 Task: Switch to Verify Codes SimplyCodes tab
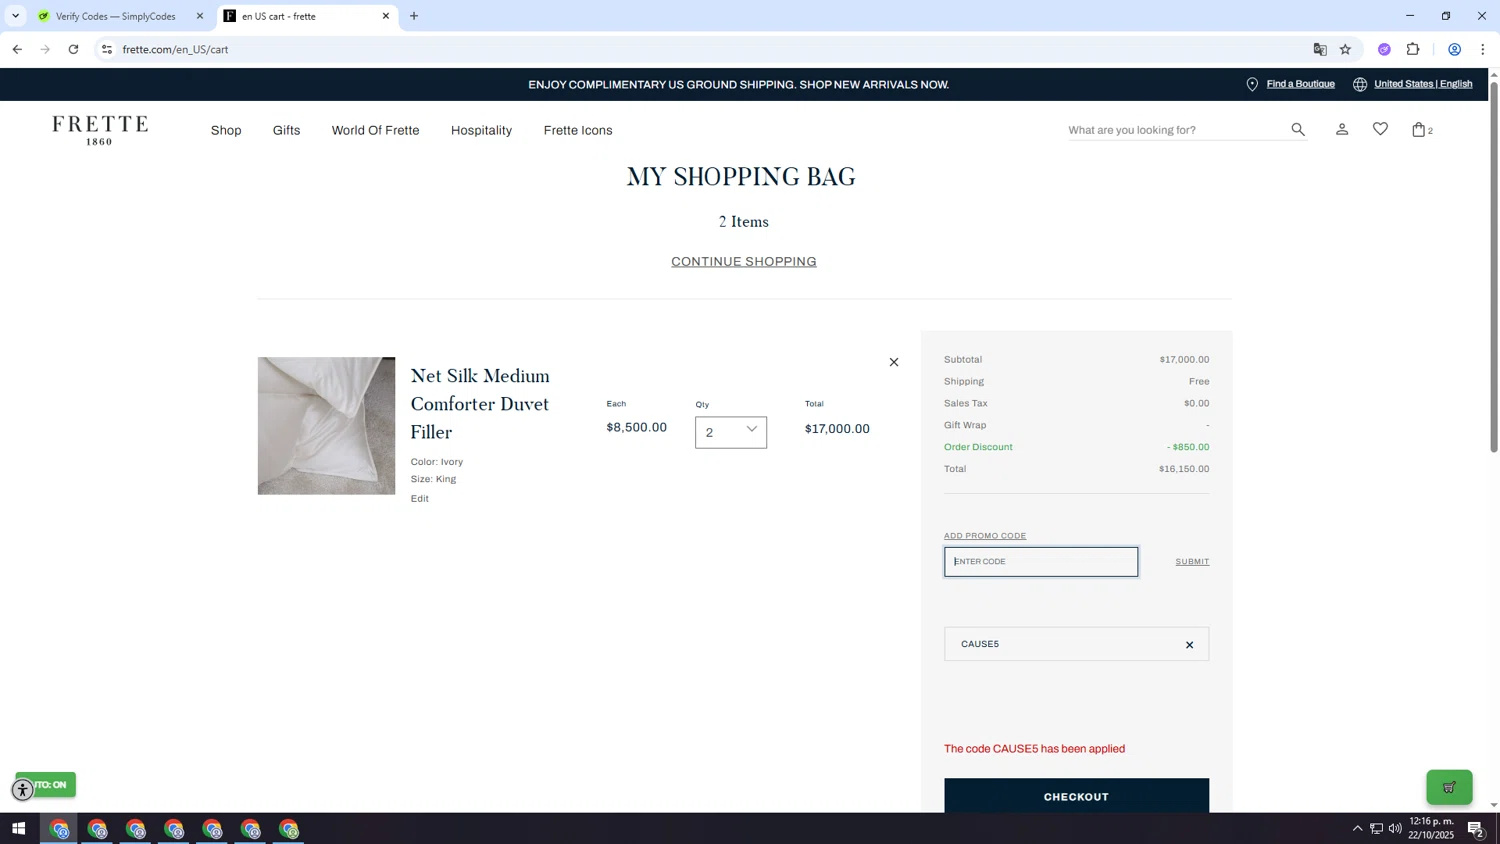tap(115, 16)
